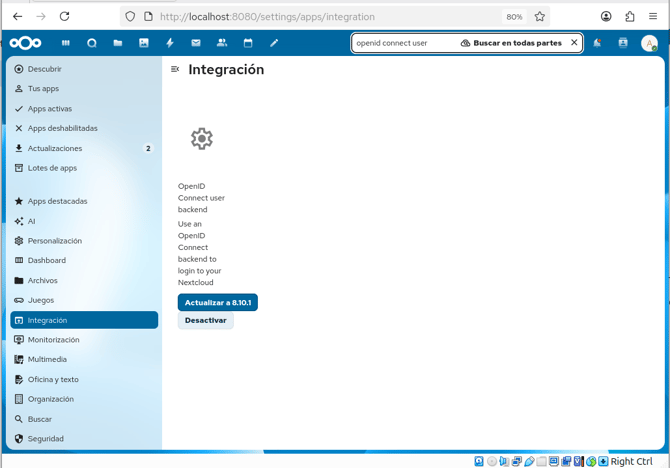This screenshot has width=670, height=468.
Task: Go to Apps destacadas category
Action: [x=57, y=201]
